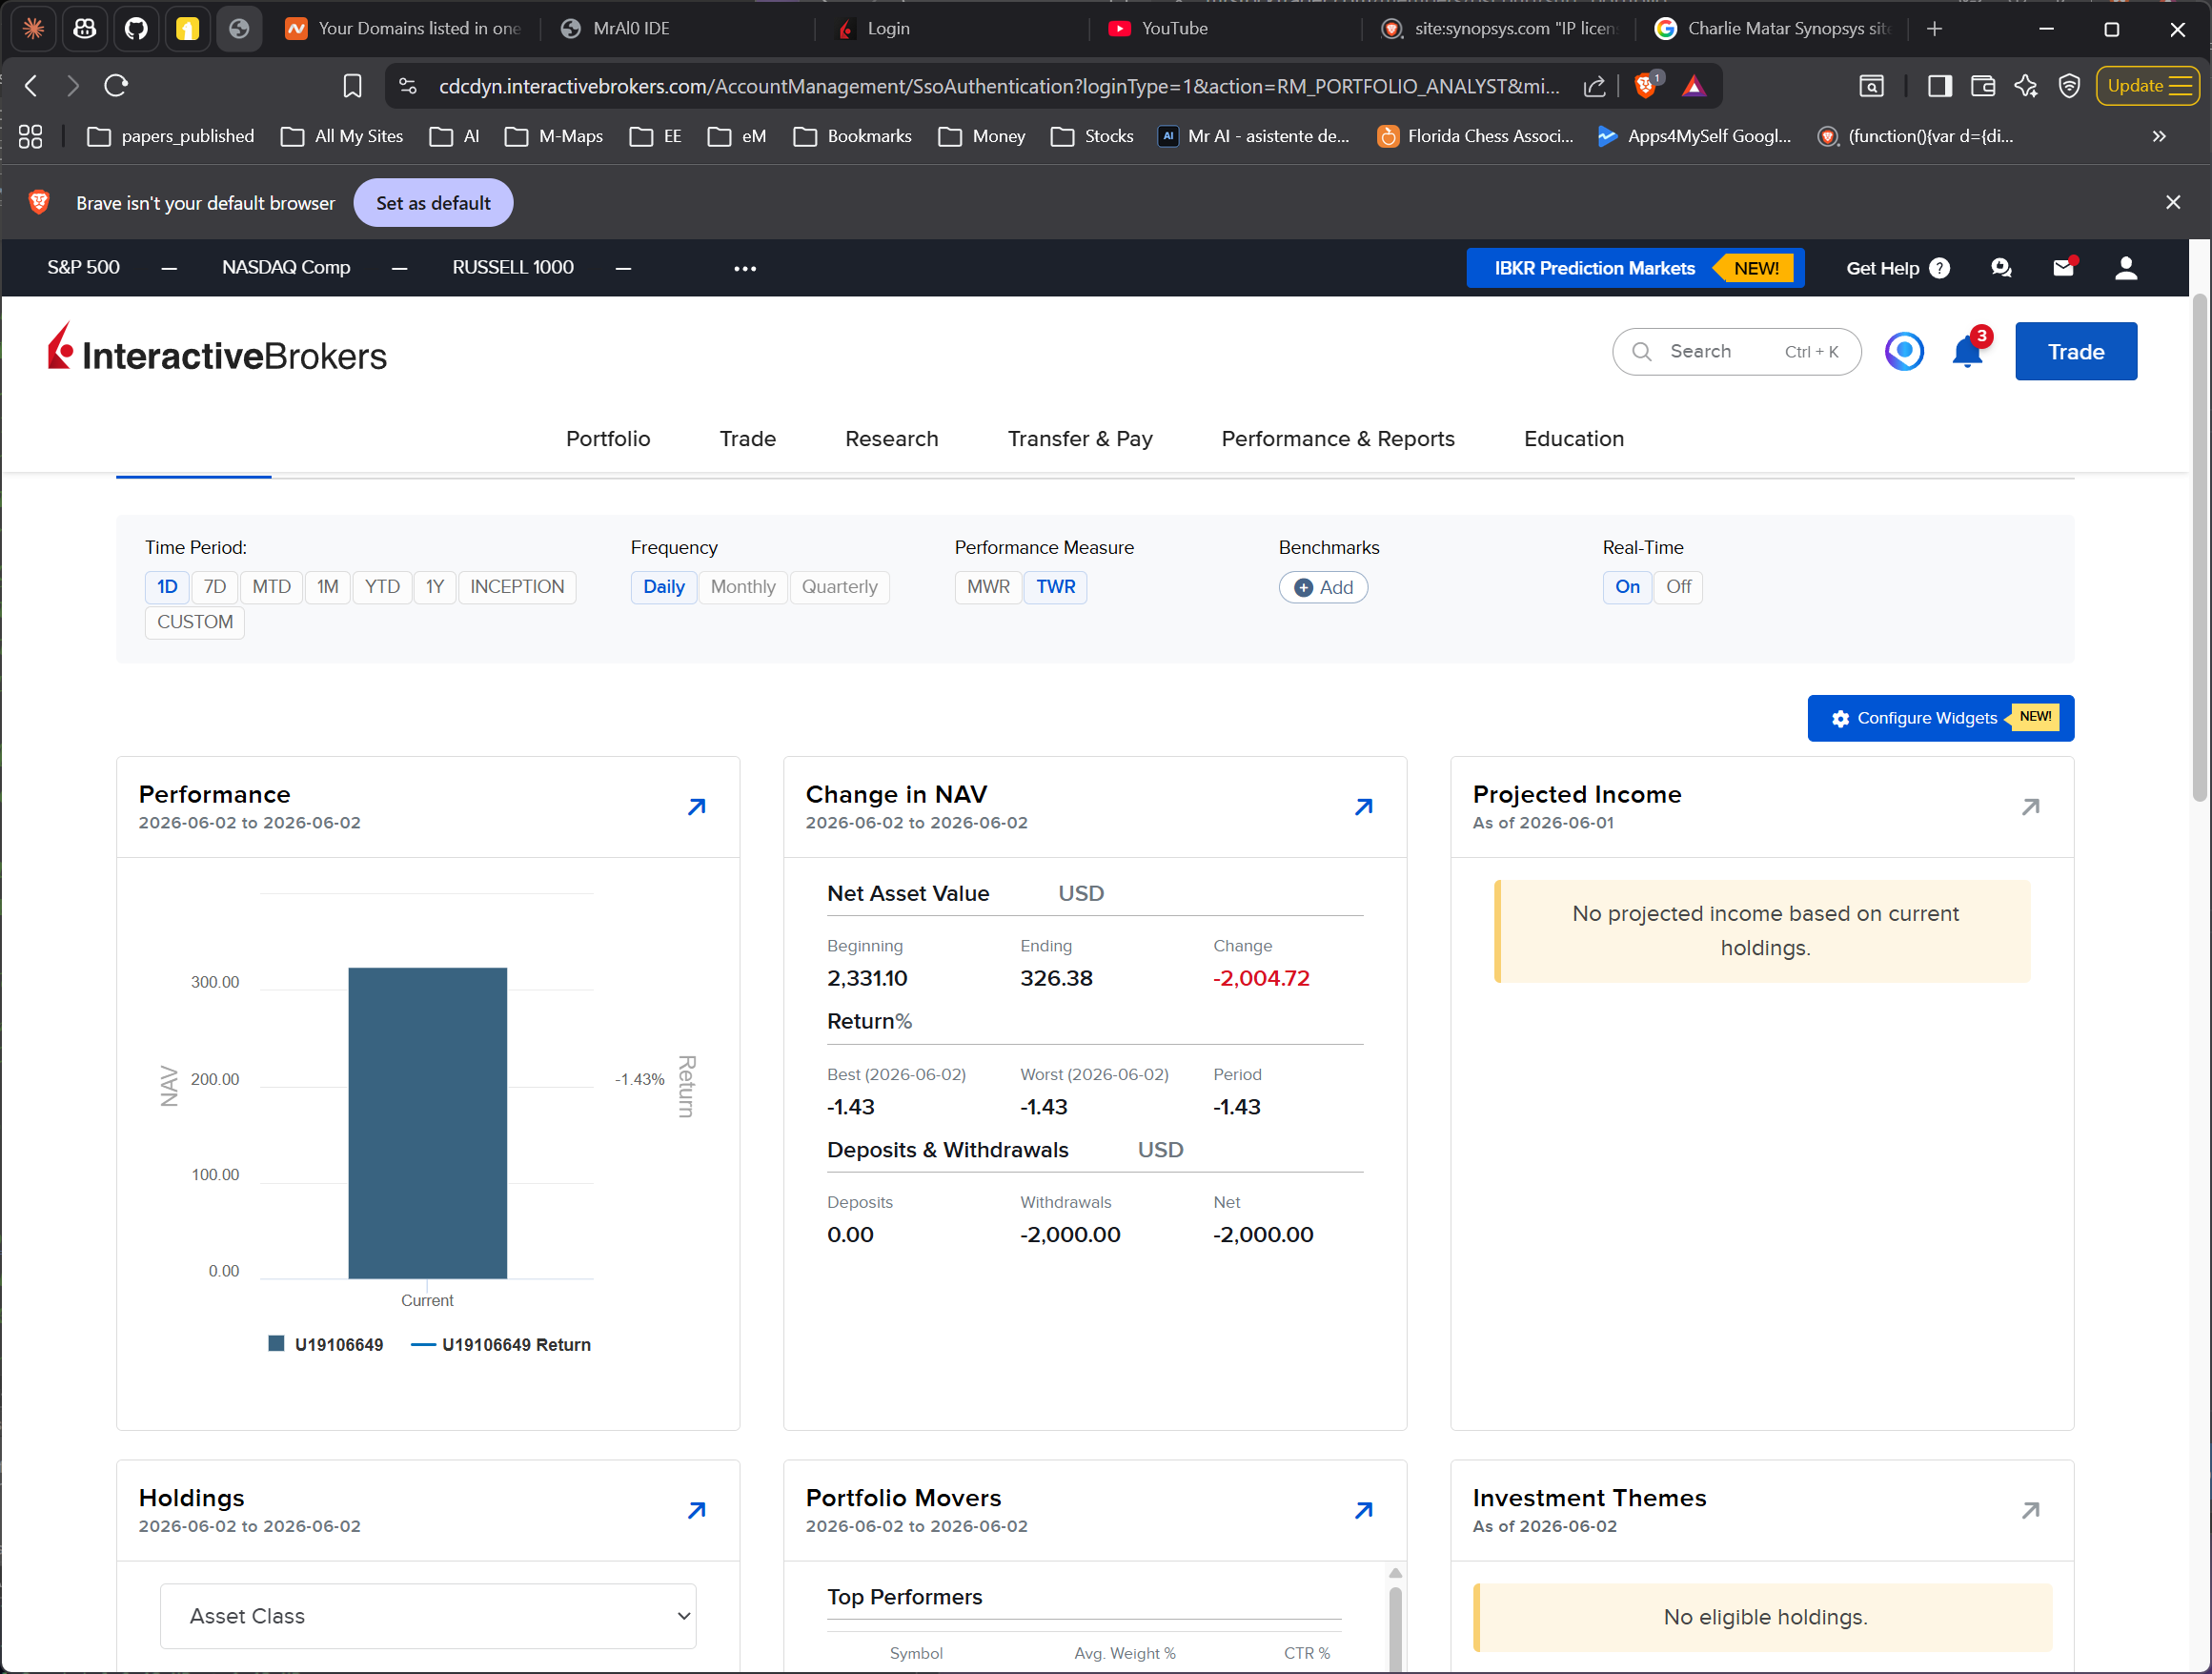Open the Performance & Reports menu
This screenshot has width=2212, height=1674.
tap(1338, 439)
